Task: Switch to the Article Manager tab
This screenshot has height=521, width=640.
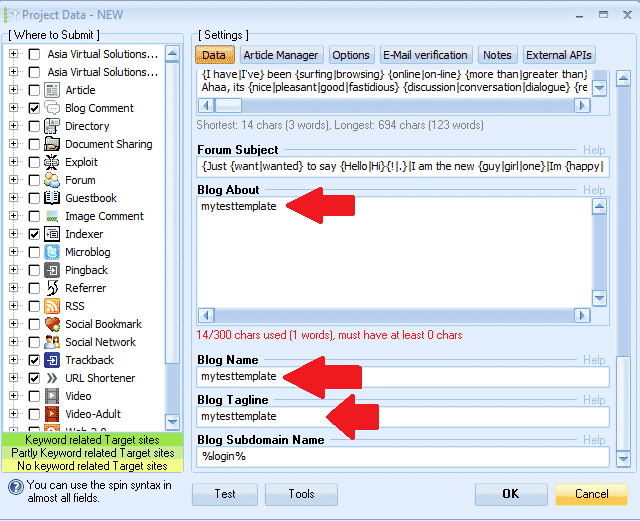Action: coord(281,55)
